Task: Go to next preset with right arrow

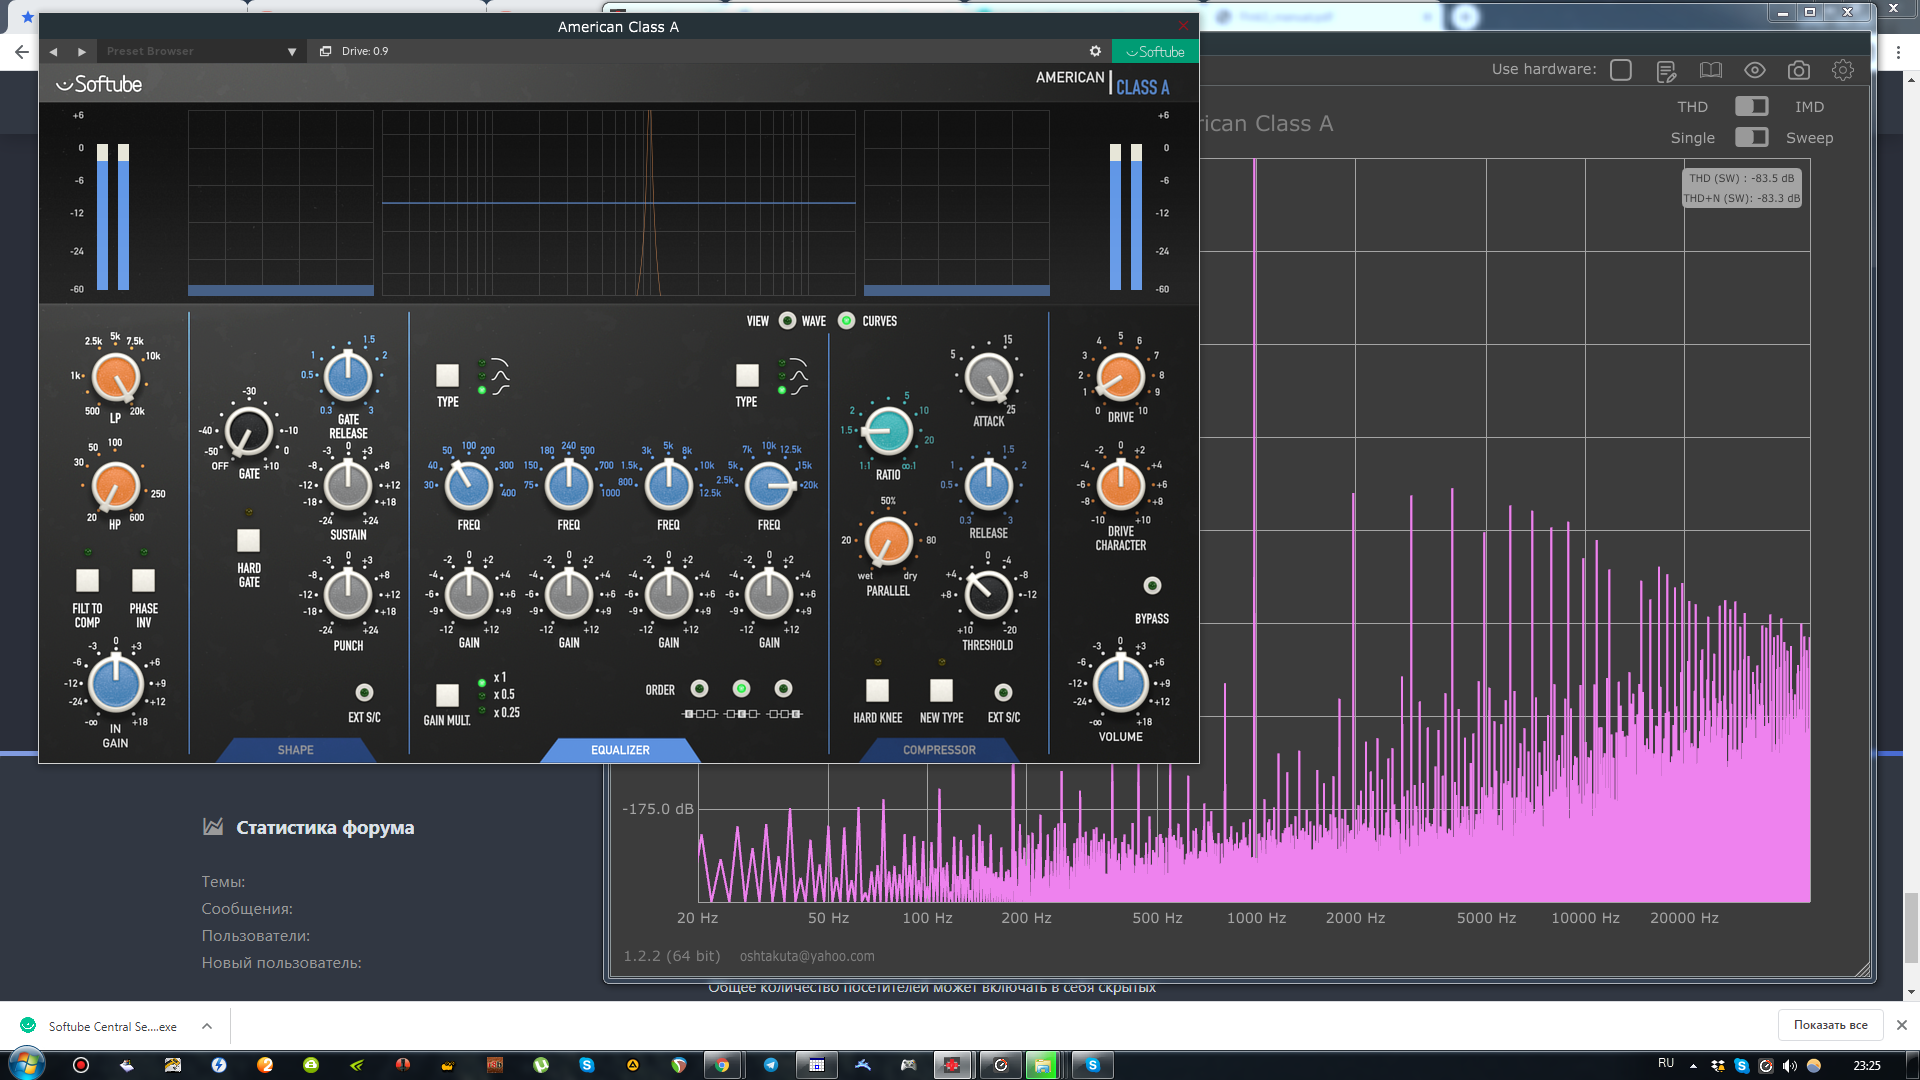Action: click(x=82, y=51)
